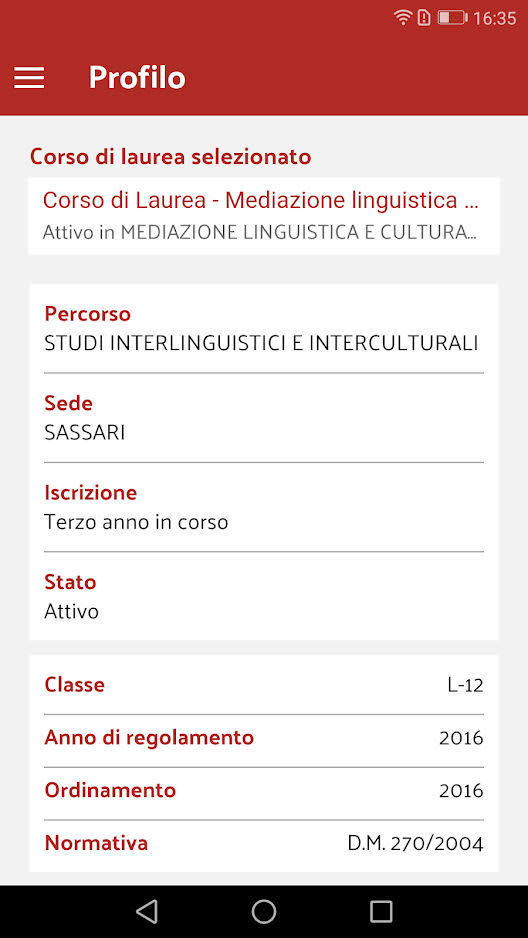Tap the Attivo in MEDIAZIONE LINGUISTICA subtitle
This screenshot has height=938, width=528.
(x=260, y=233)
